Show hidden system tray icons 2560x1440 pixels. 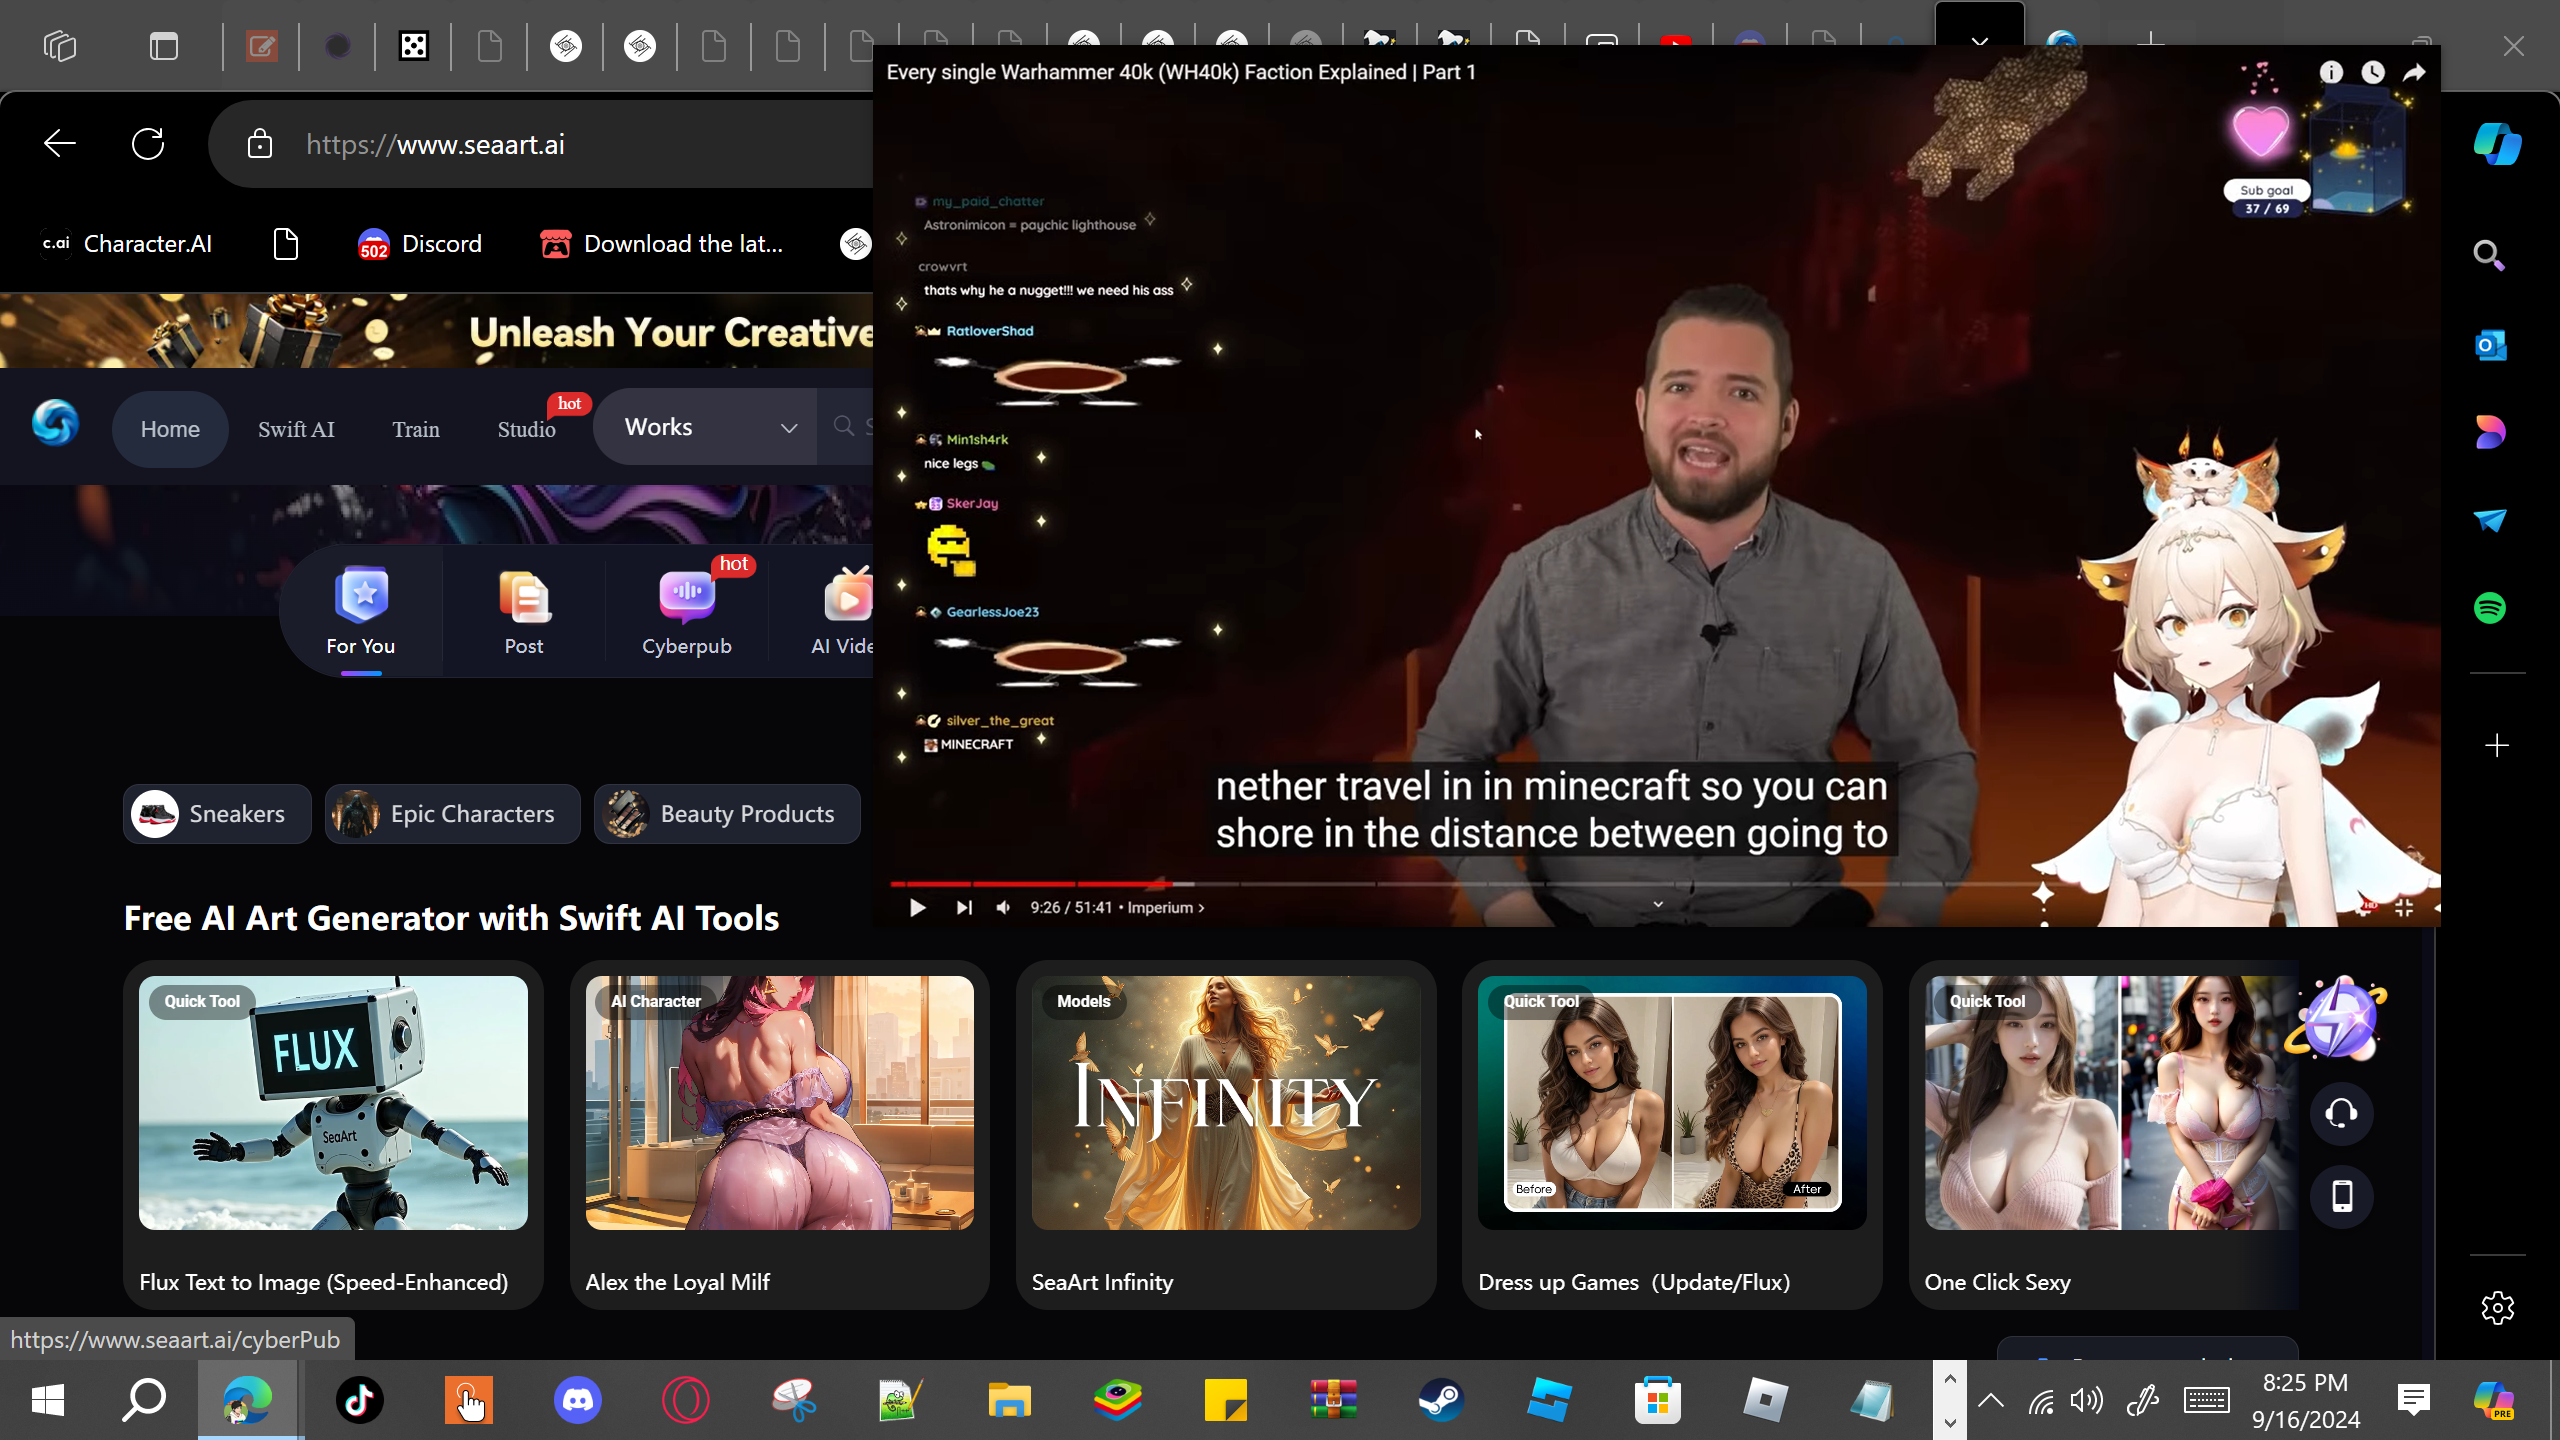click(x=1990, y=1400)
